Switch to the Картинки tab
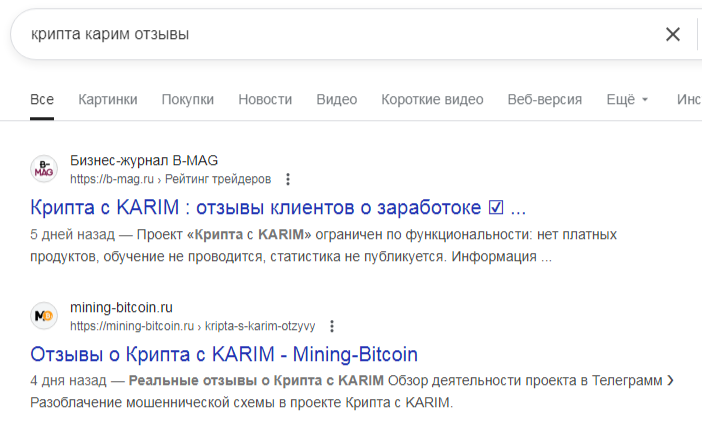 (x=108, y=99)
